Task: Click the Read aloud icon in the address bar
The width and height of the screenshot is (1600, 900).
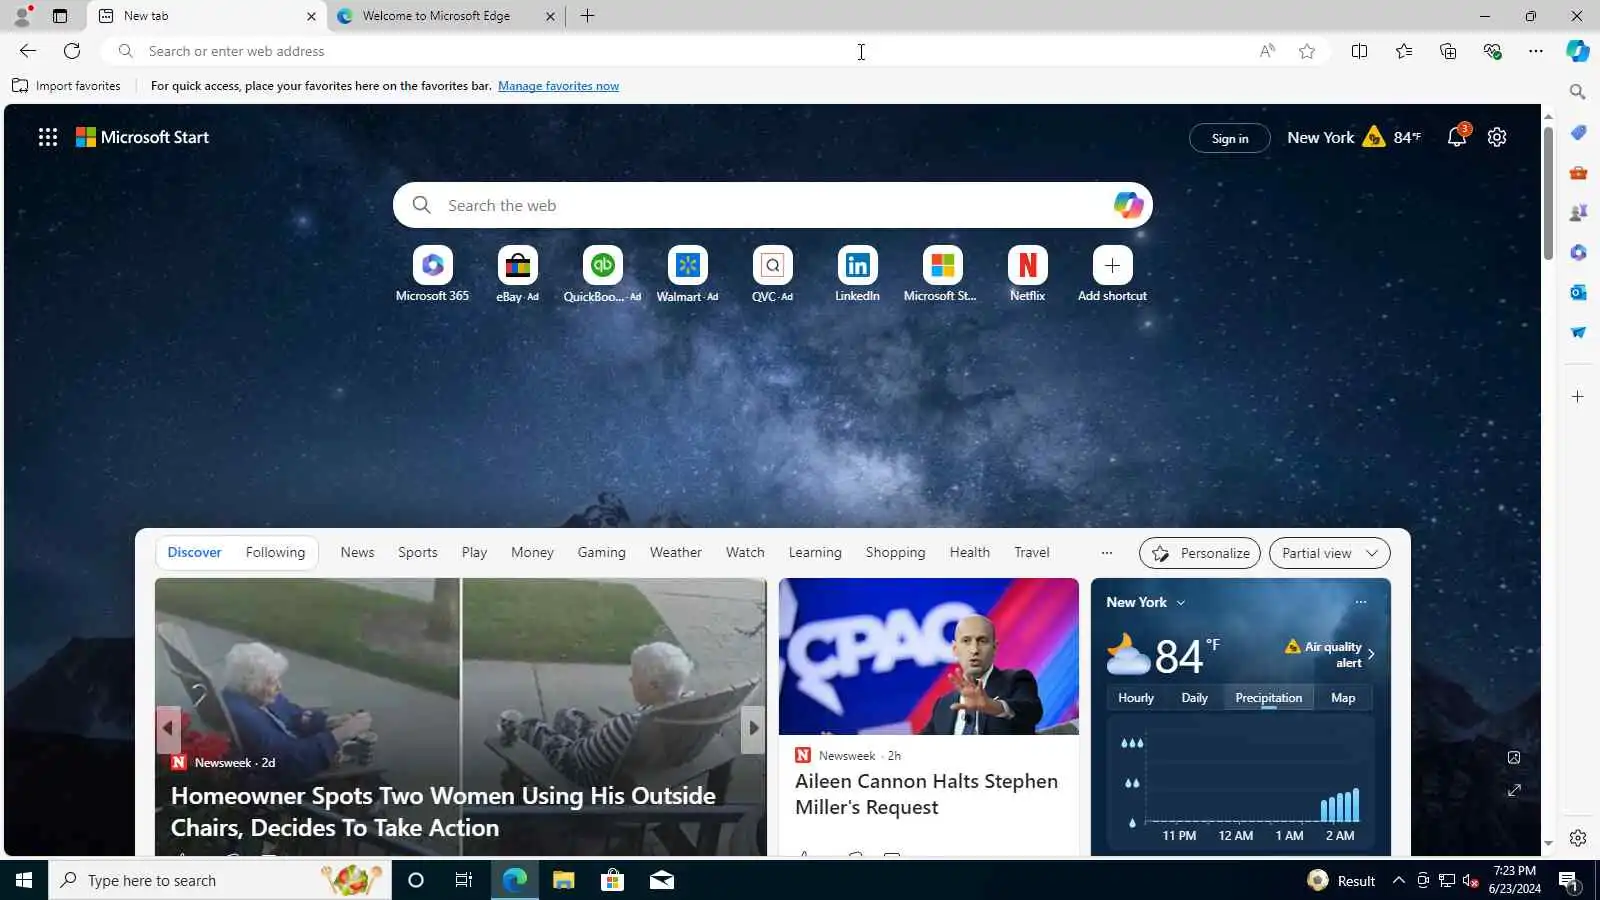Action: [x=1267, y=51]
